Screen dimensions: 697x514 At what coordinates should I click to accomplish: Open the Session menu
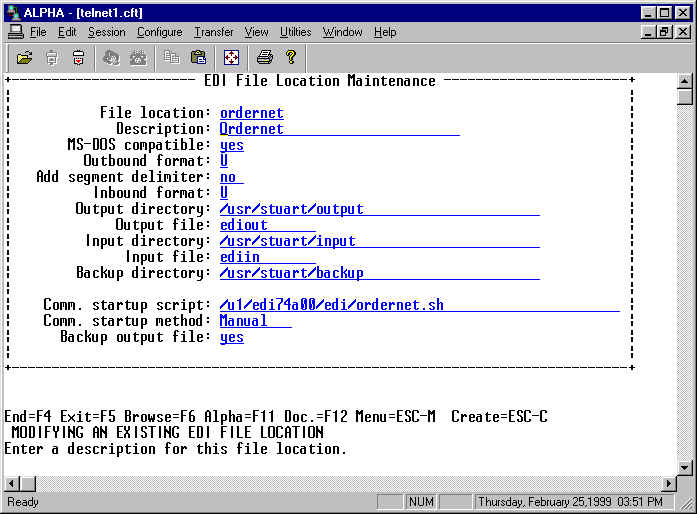107,32
